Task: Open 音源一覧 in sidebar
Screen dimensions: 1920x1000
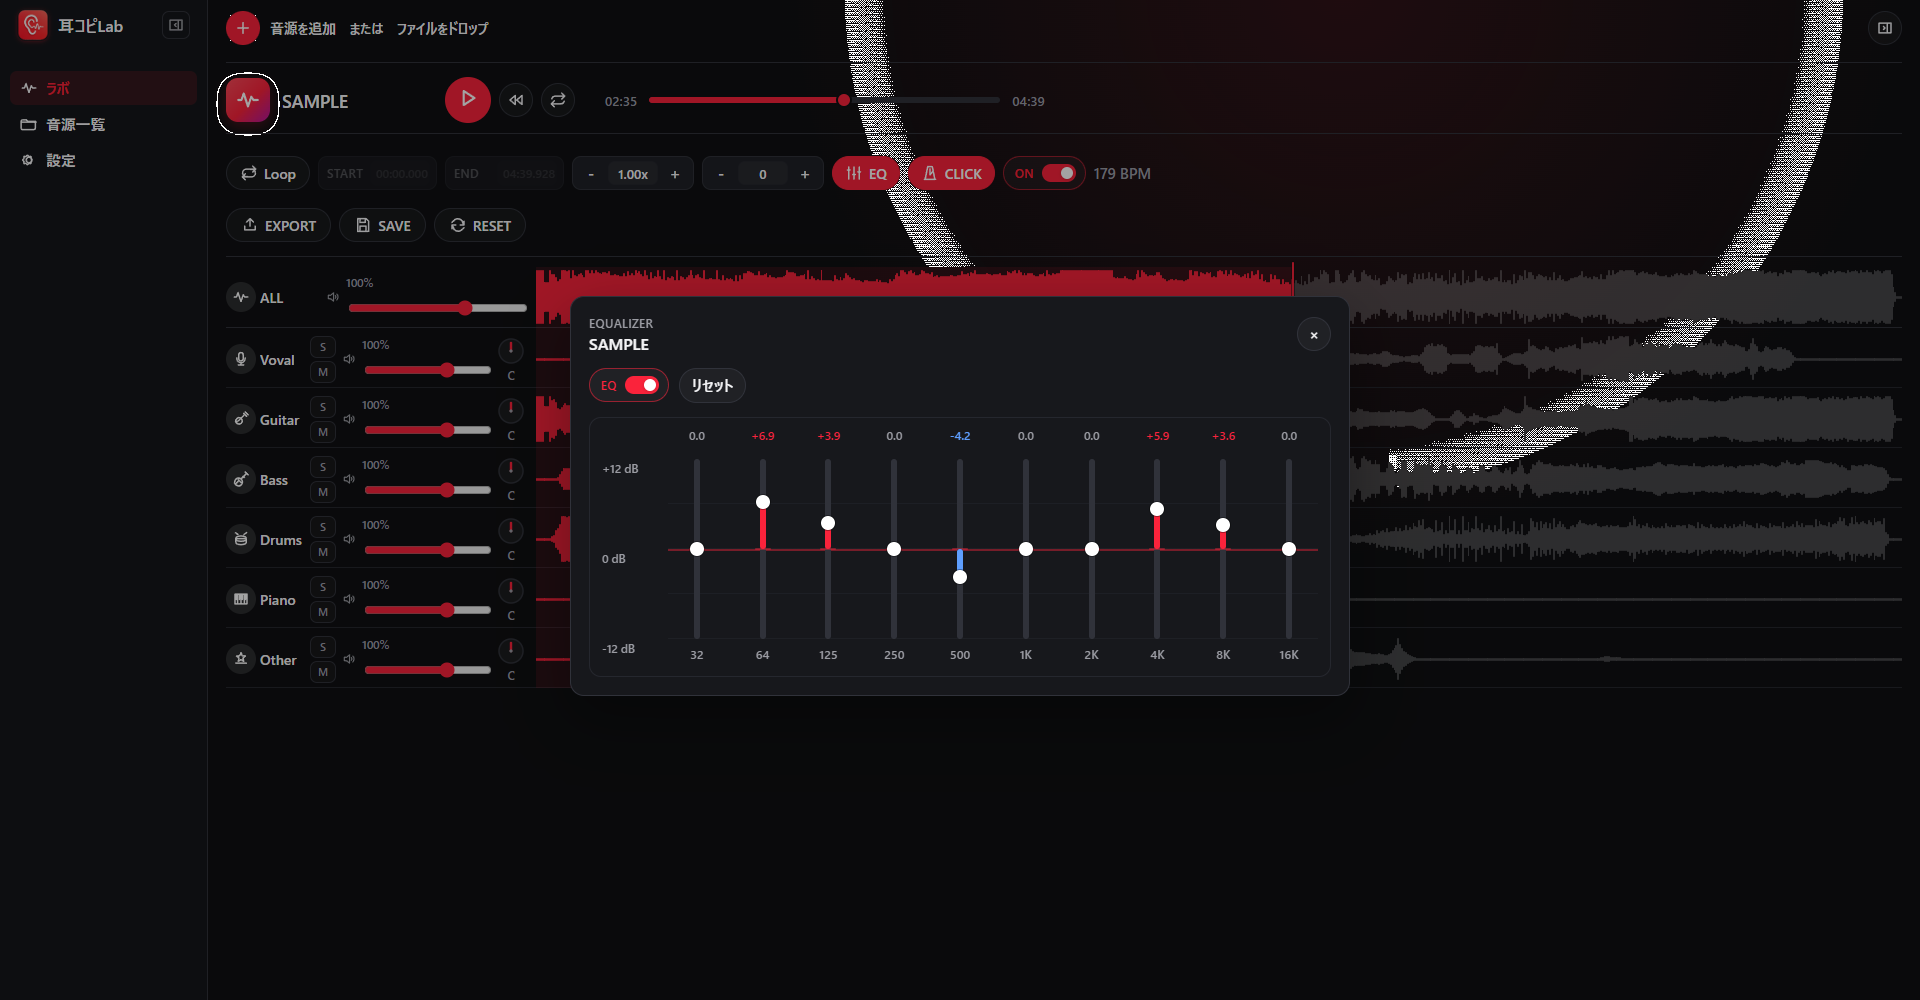Action: (x=103, y=124)
